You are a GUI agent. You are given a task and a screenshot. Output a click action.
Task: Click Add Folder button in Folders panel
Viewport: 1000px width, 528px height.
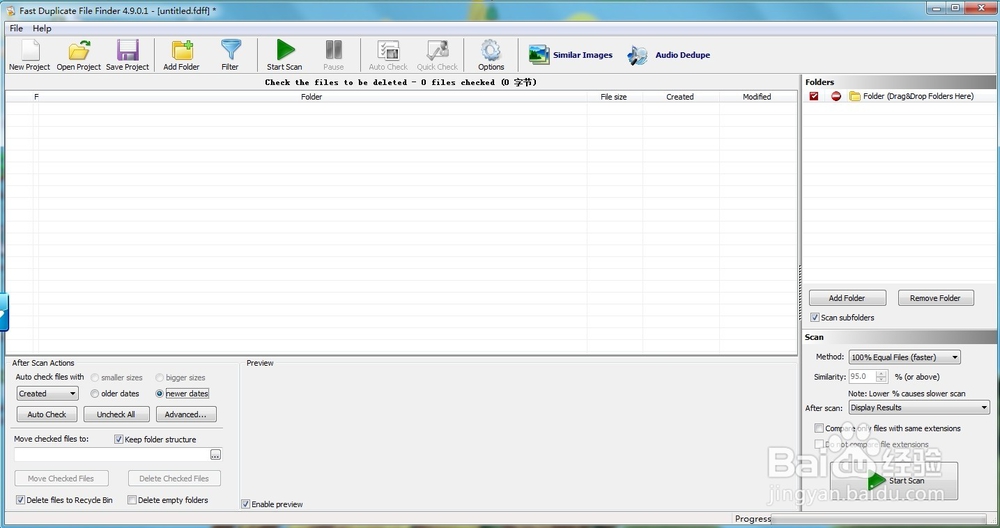pos(848,298)
